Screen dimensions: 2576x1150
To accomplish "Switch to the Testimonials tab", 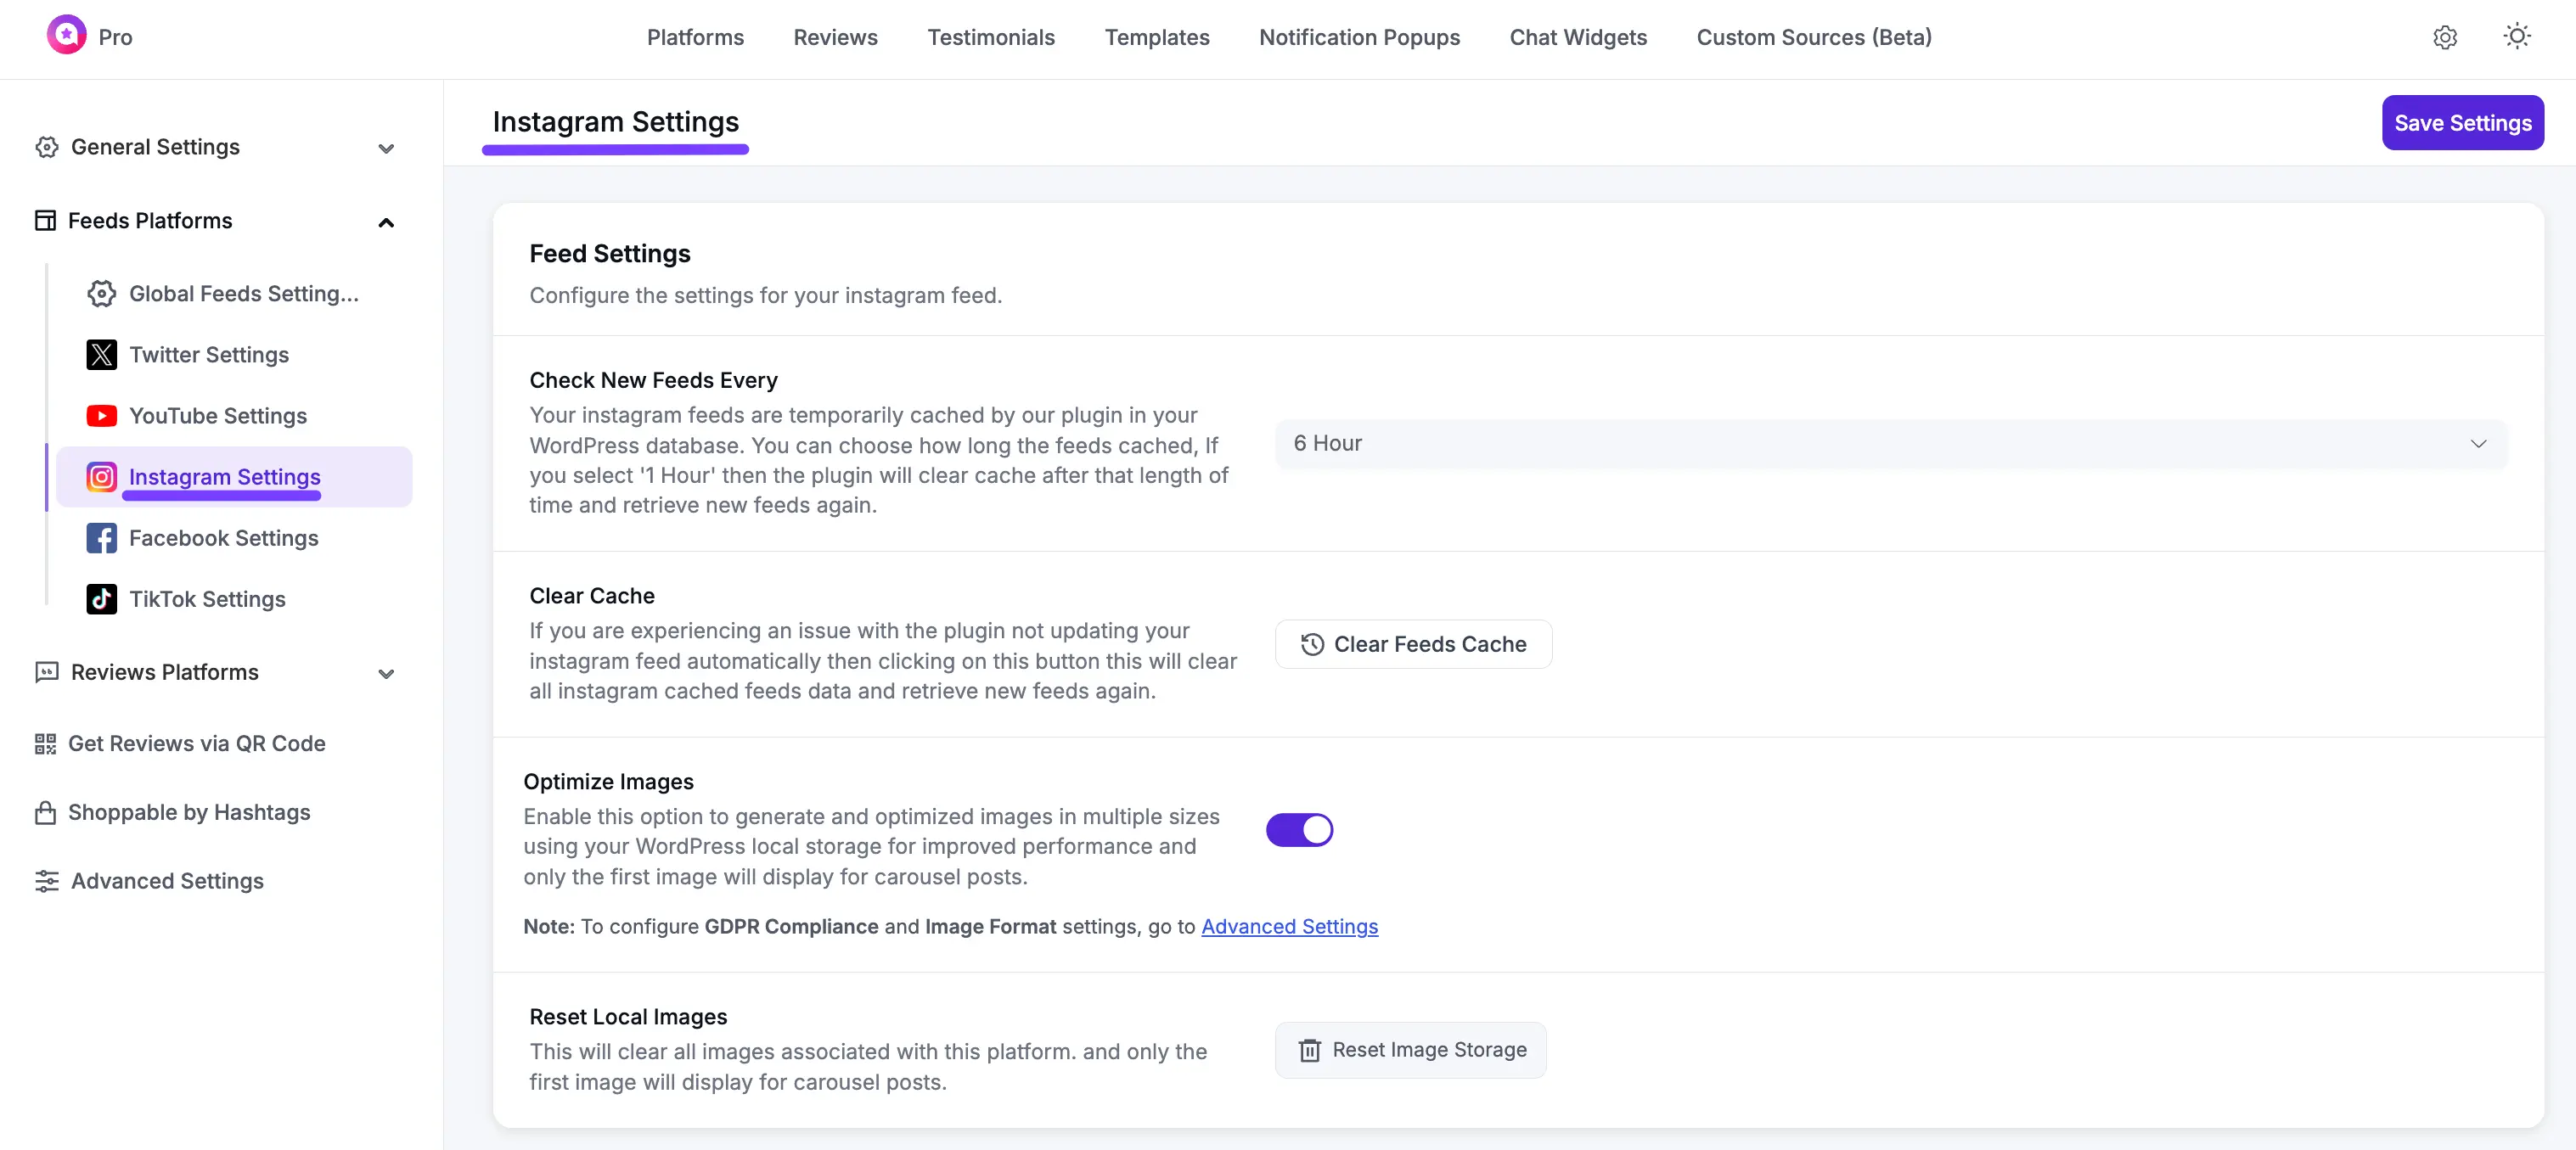I will 990,37.
